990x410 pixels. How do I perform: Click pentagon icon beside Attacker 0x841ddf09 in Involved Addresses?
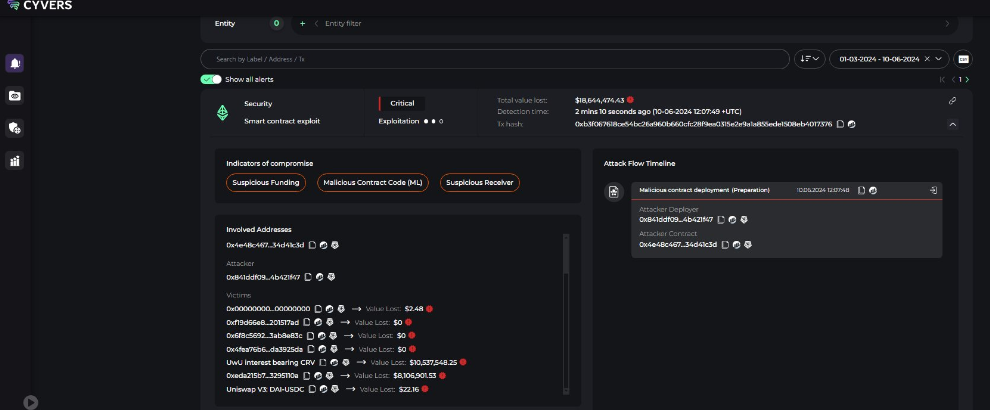(x=331, y=277)
